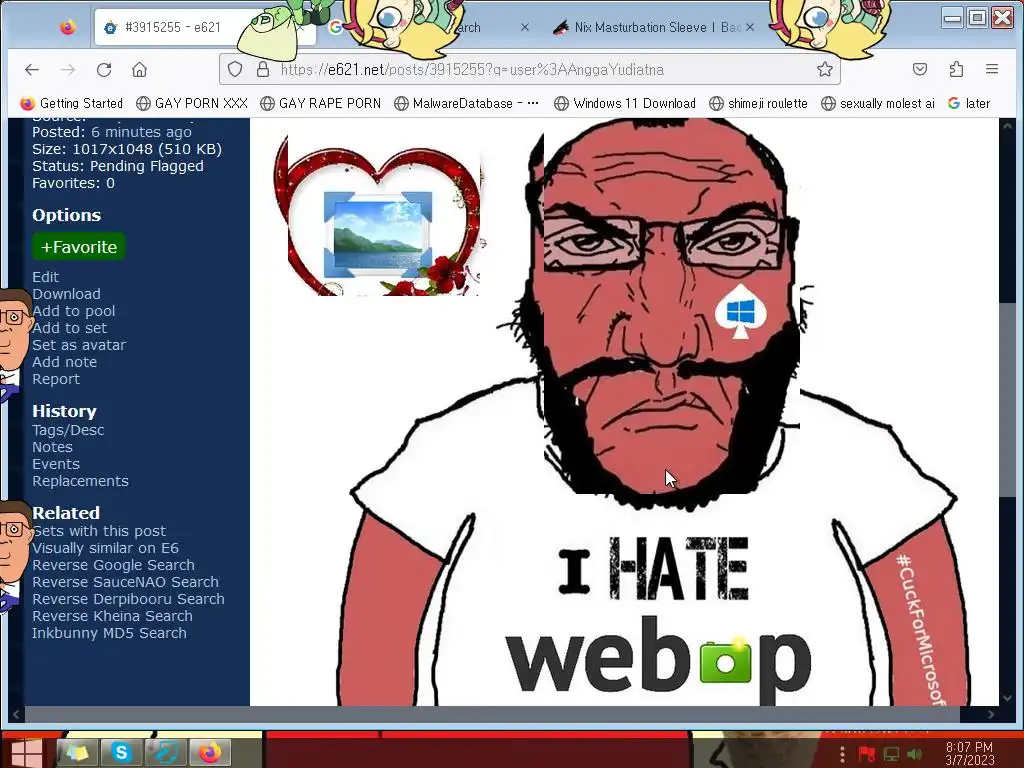View Replacements history
Screen dimensions: 1024x768
click(80, 481)
